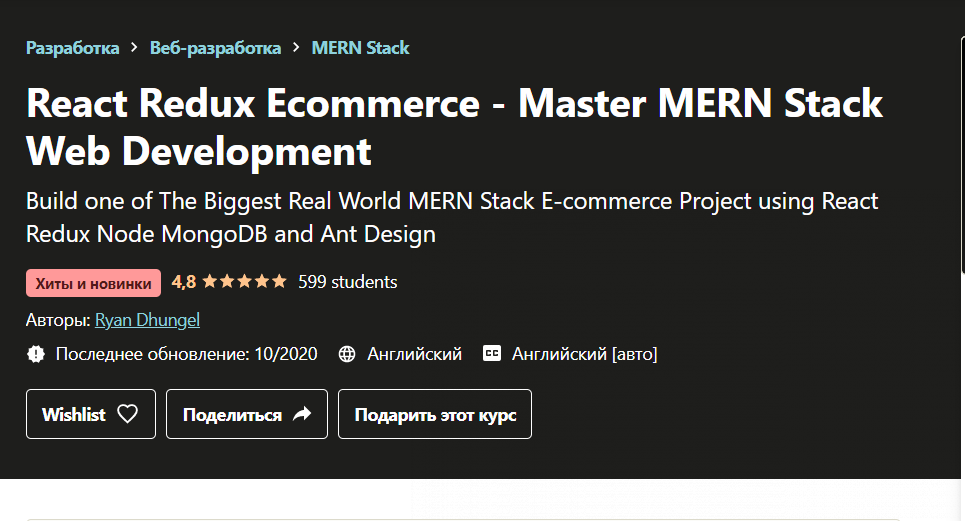Click the Последнее обновление 10/2020 text
The height and width of the screenshot is (521, 965).
(x=186, y=353)
